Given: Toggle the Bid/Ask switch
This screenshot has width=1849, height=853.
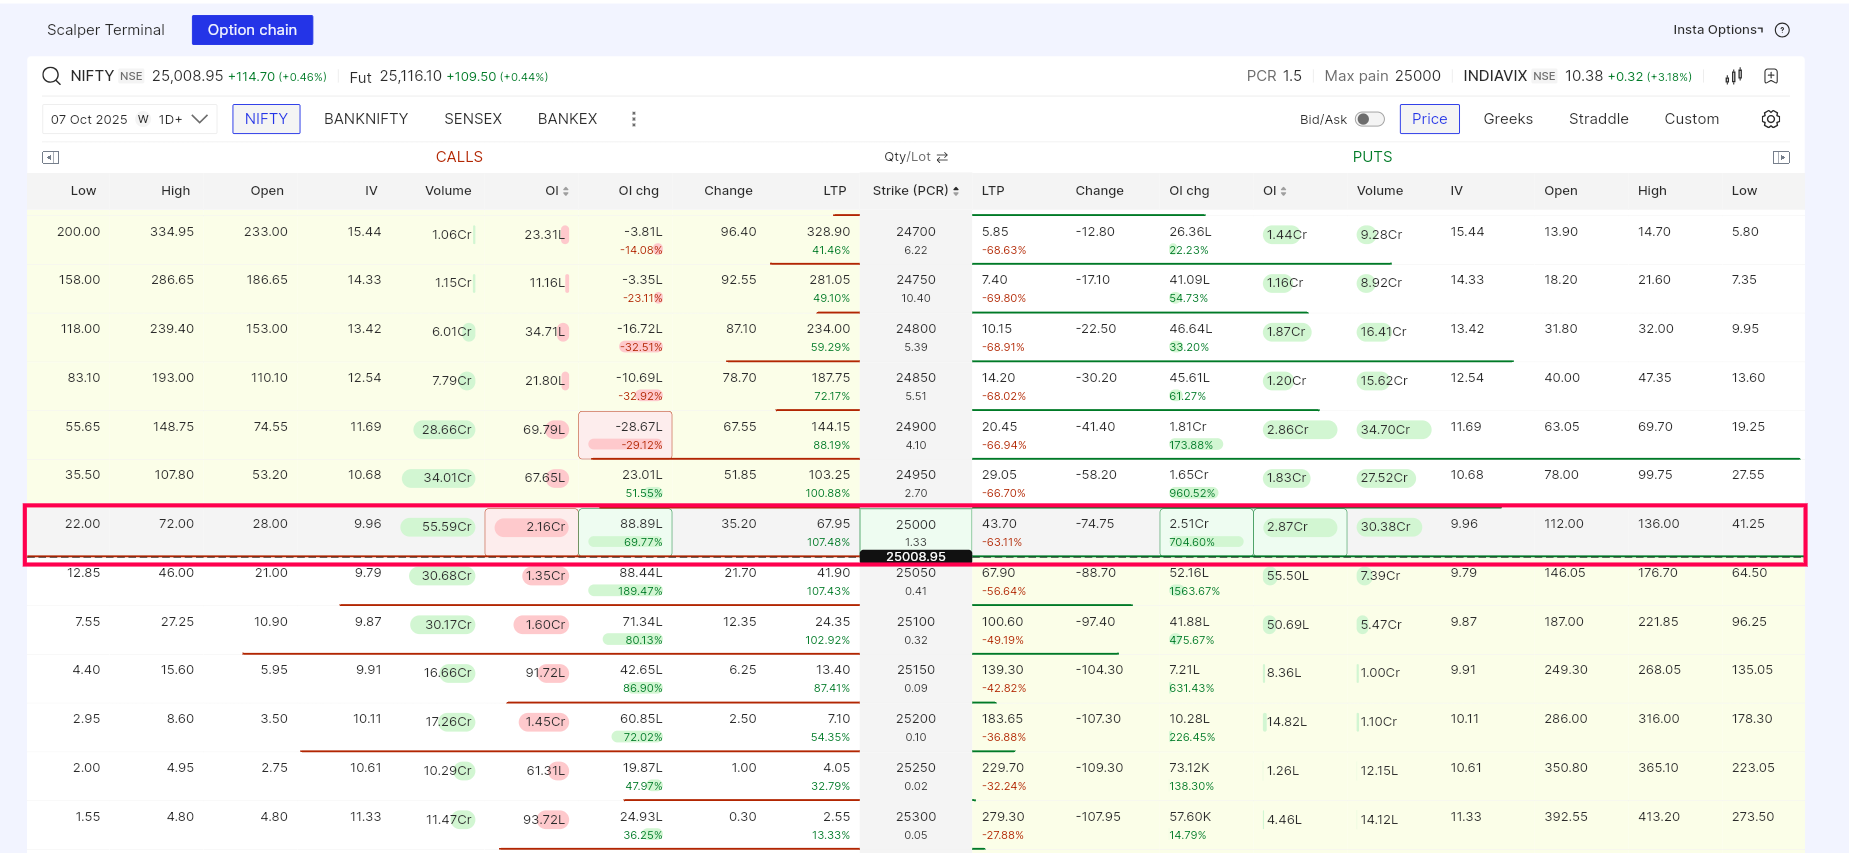Looking at the screenshot, I should 1369,119.
